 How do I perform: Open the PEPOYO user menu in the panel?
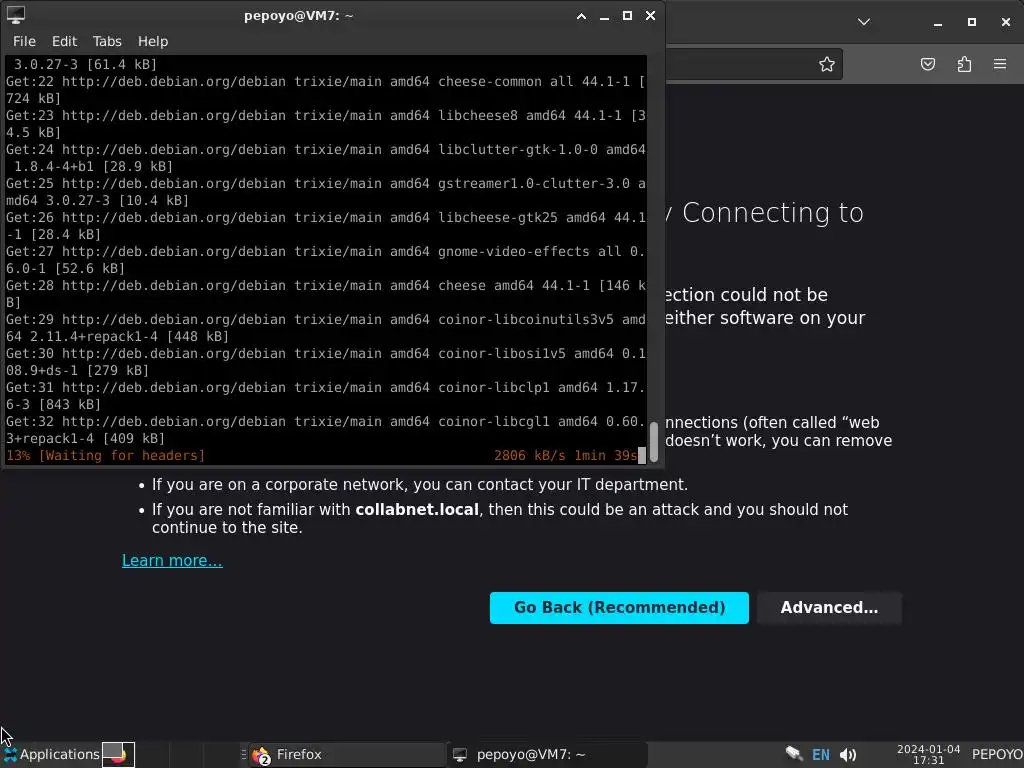click(997, 754)
